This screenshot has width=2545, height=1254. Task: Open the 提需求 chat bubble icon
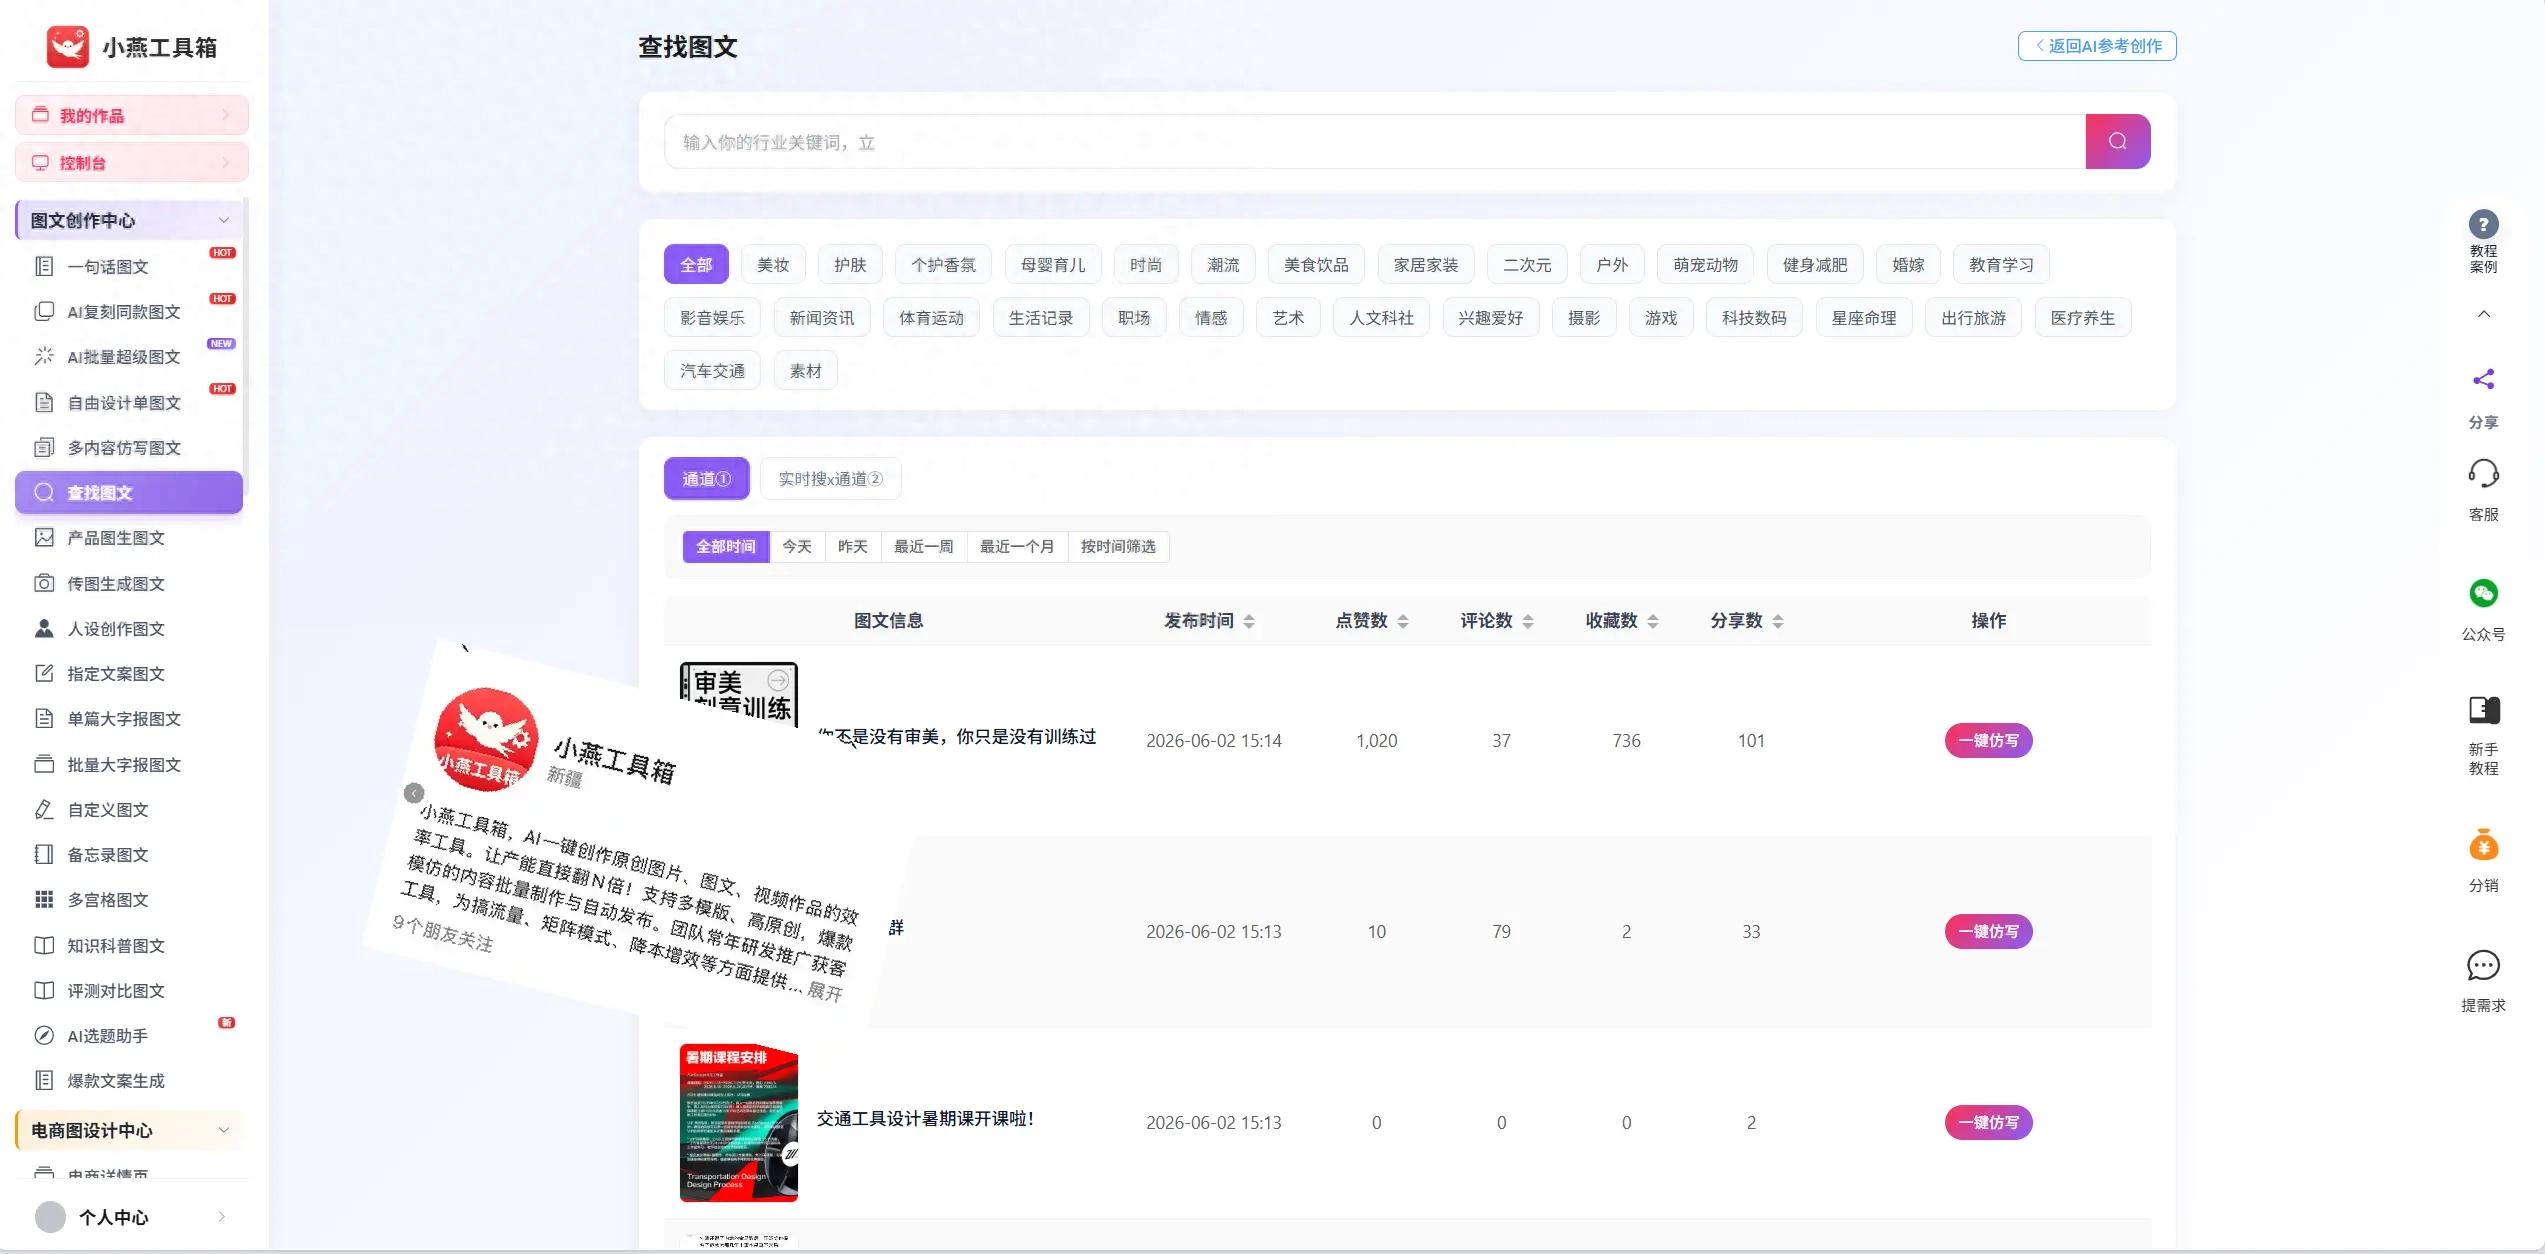click(x=2483, y=965)
